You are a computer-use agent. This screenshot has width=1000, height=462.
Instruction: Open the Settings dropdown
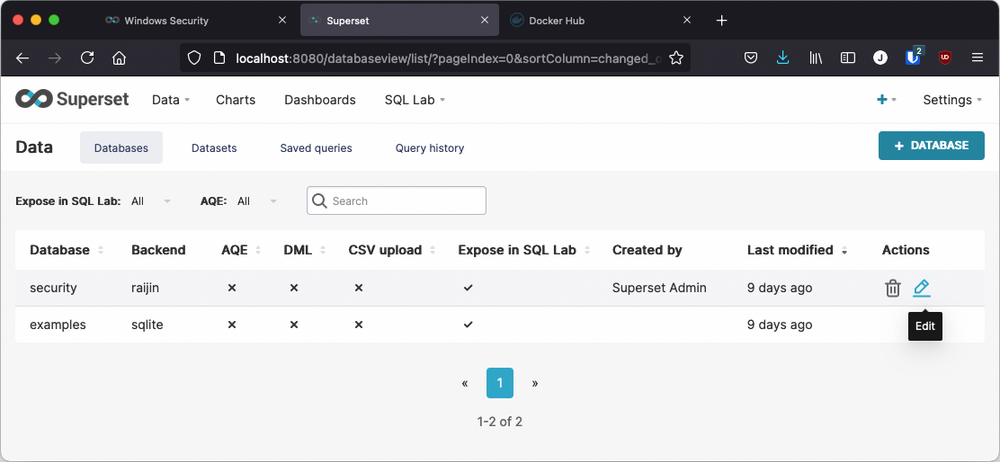tap(952, 100)
